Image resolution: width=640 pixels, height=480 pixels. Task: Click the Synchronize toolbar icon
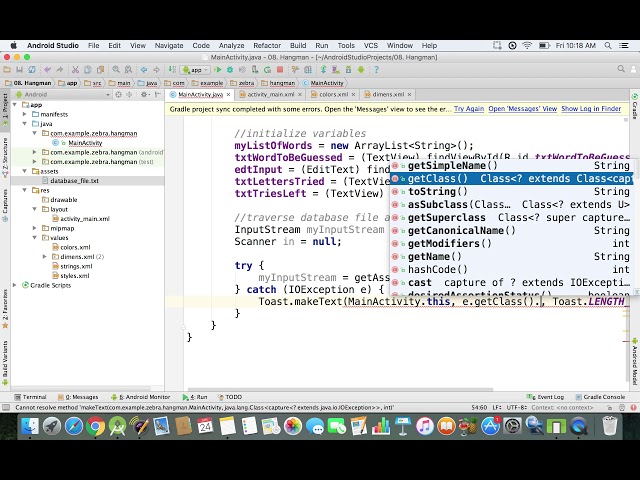tap(32, 70)
